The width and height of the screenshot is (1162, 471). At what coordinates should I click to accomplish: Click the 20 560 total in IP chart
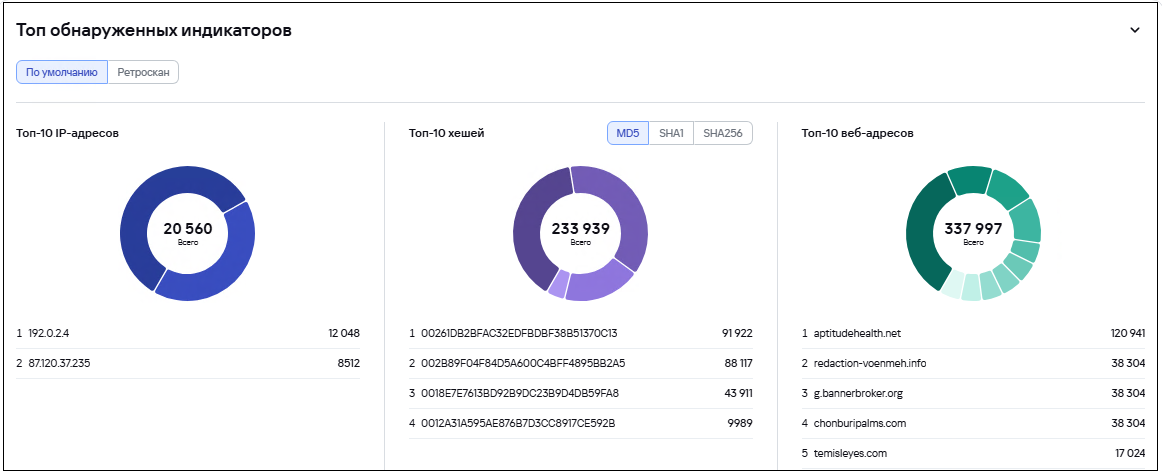187,229
